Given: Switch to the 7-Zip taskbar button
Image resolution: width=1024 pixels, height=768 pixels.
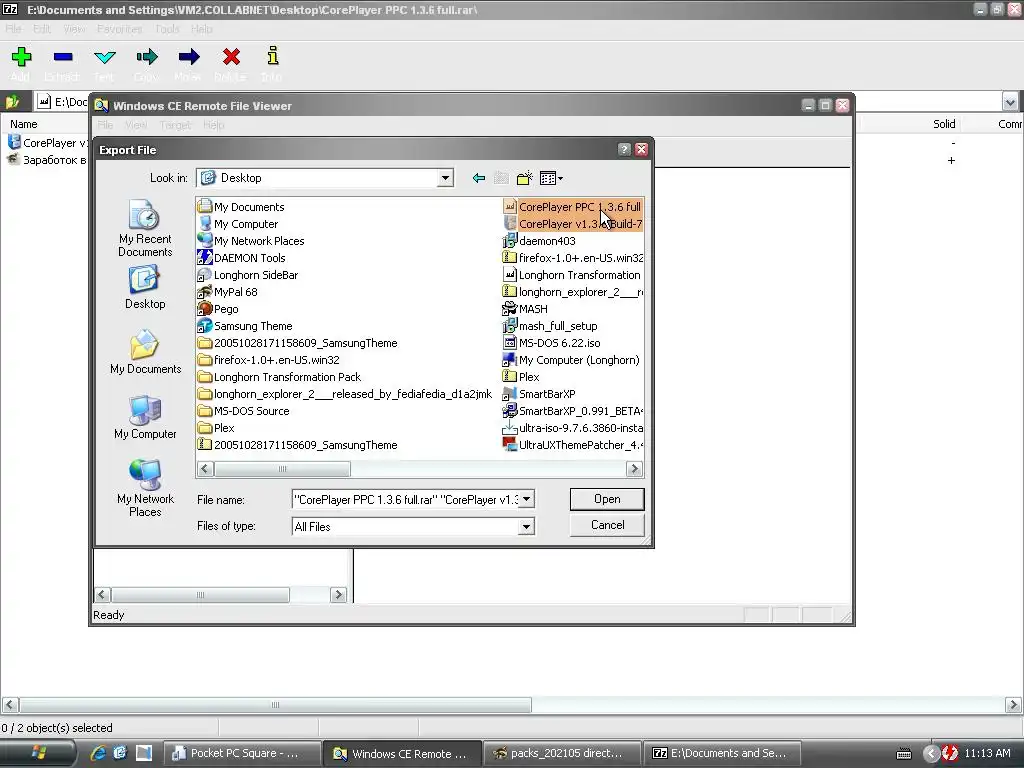Looking at the screenshot, I should point(724,753).
